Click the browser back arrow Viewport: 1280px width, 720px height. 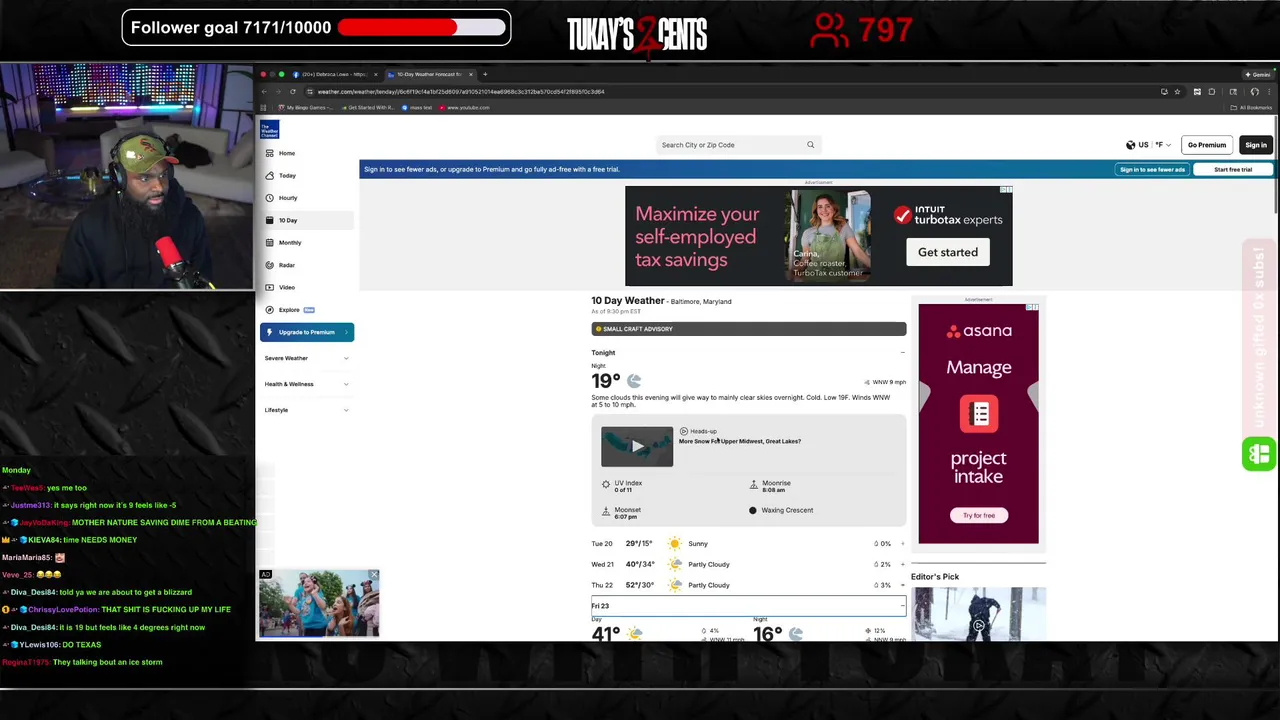coord(264,92)
